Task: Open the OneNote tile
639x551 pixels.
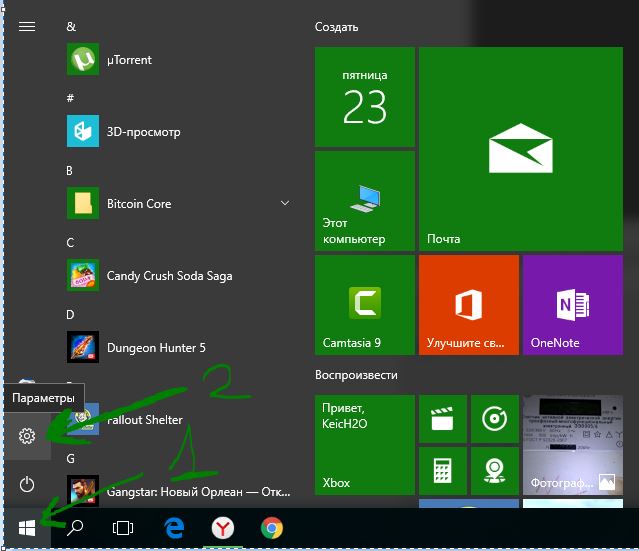Action: (x=573, y=305)
